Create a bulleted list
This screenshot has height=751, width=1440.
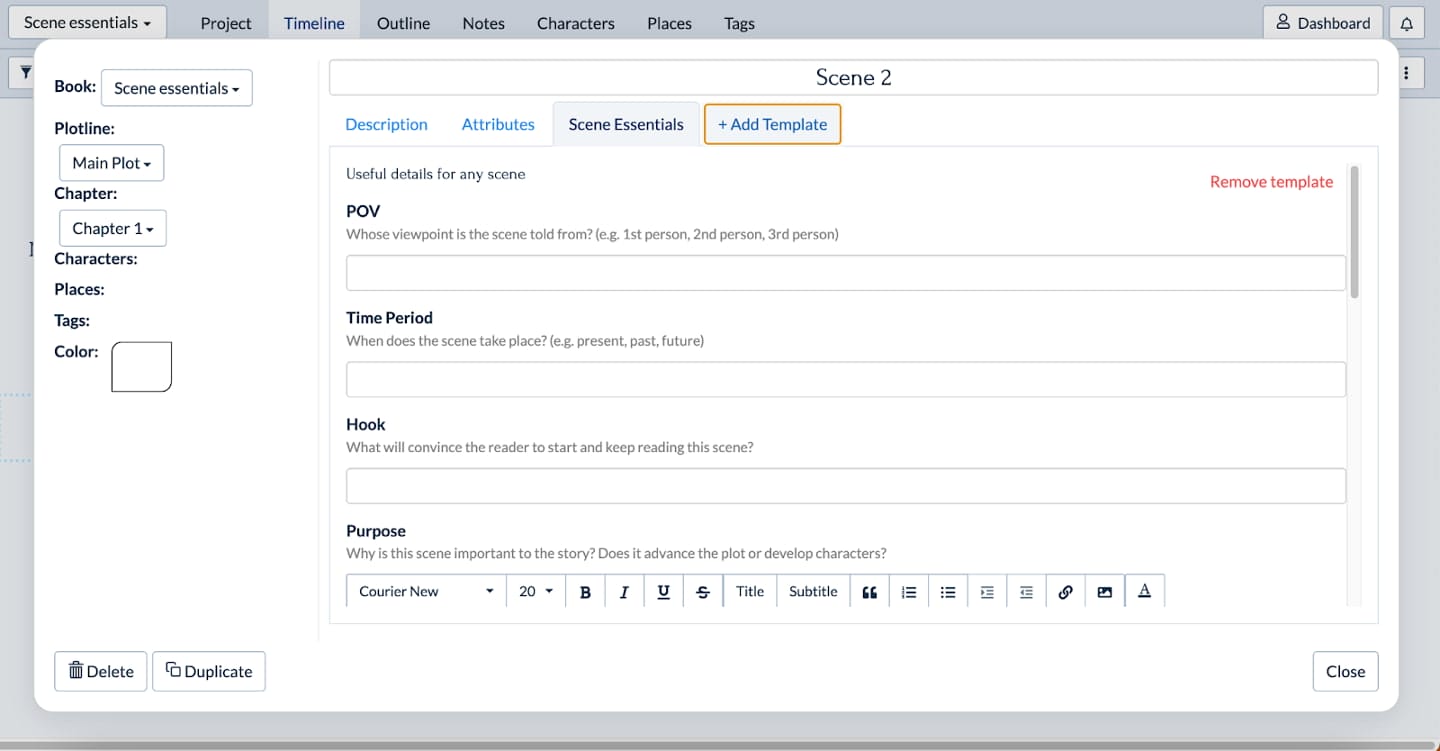click(x=947, y=591)
